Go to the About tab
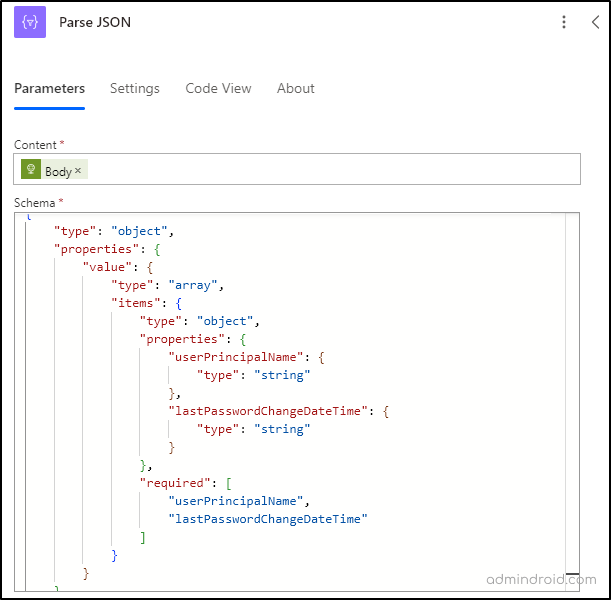 [x=296, y=88]
